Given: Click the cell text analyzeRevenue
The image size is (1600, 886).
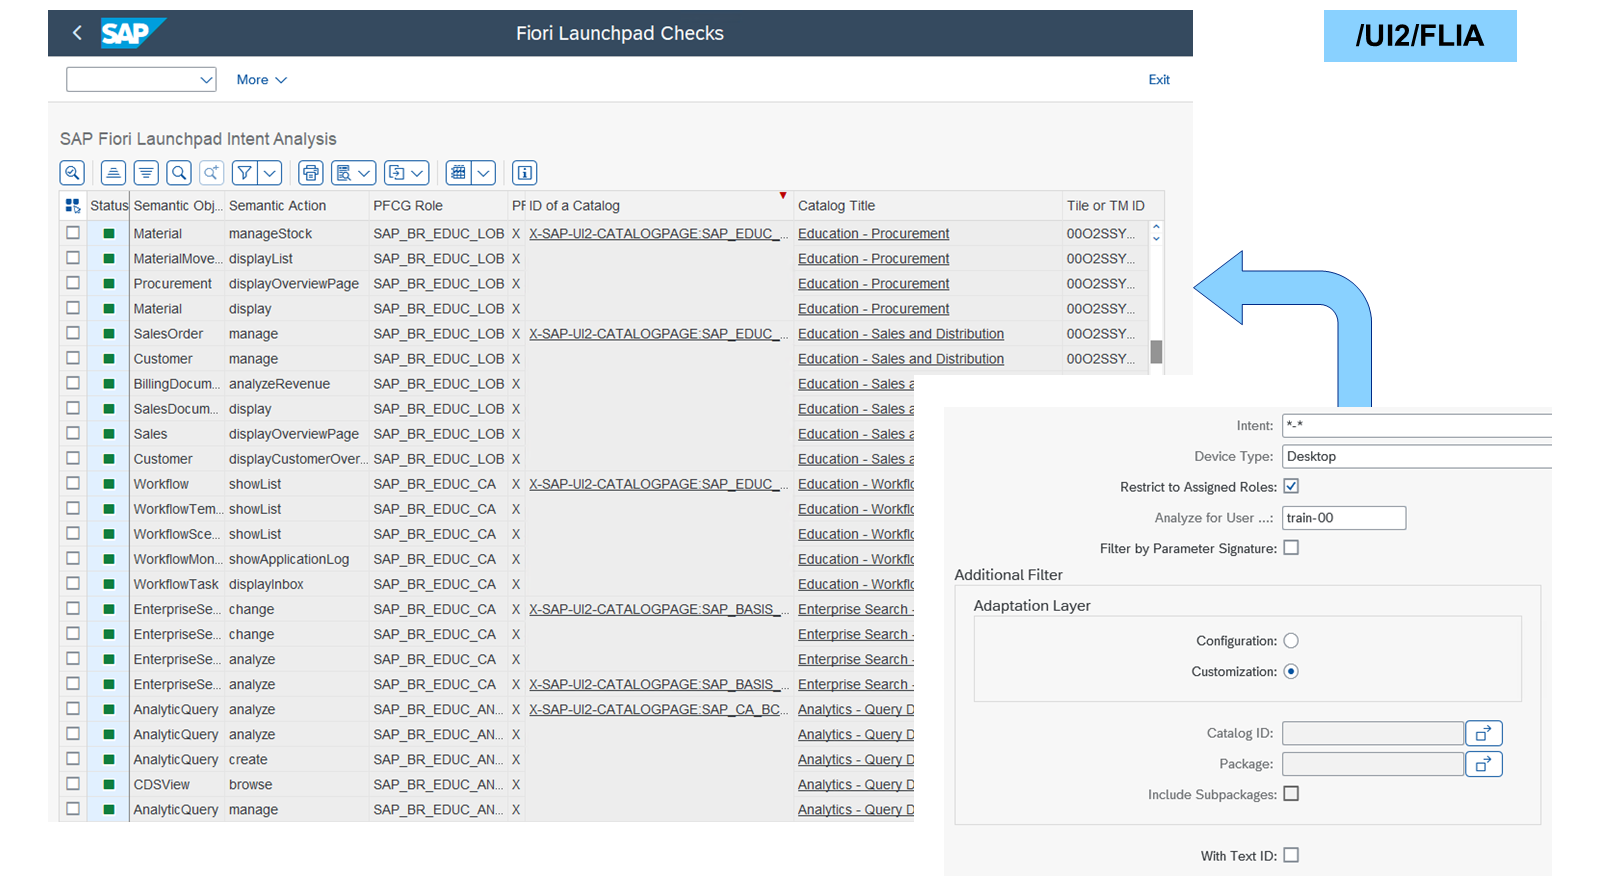Looking at the screenshot, I should coord(279,384).
